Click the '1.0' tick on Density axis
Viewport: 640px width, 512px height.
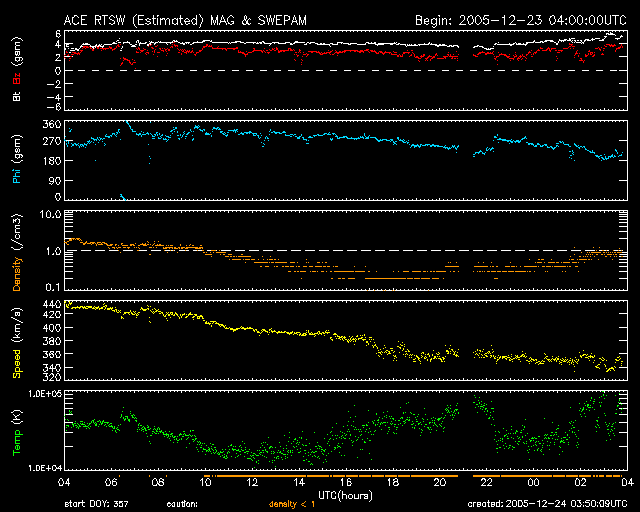(x=53, y=251)
